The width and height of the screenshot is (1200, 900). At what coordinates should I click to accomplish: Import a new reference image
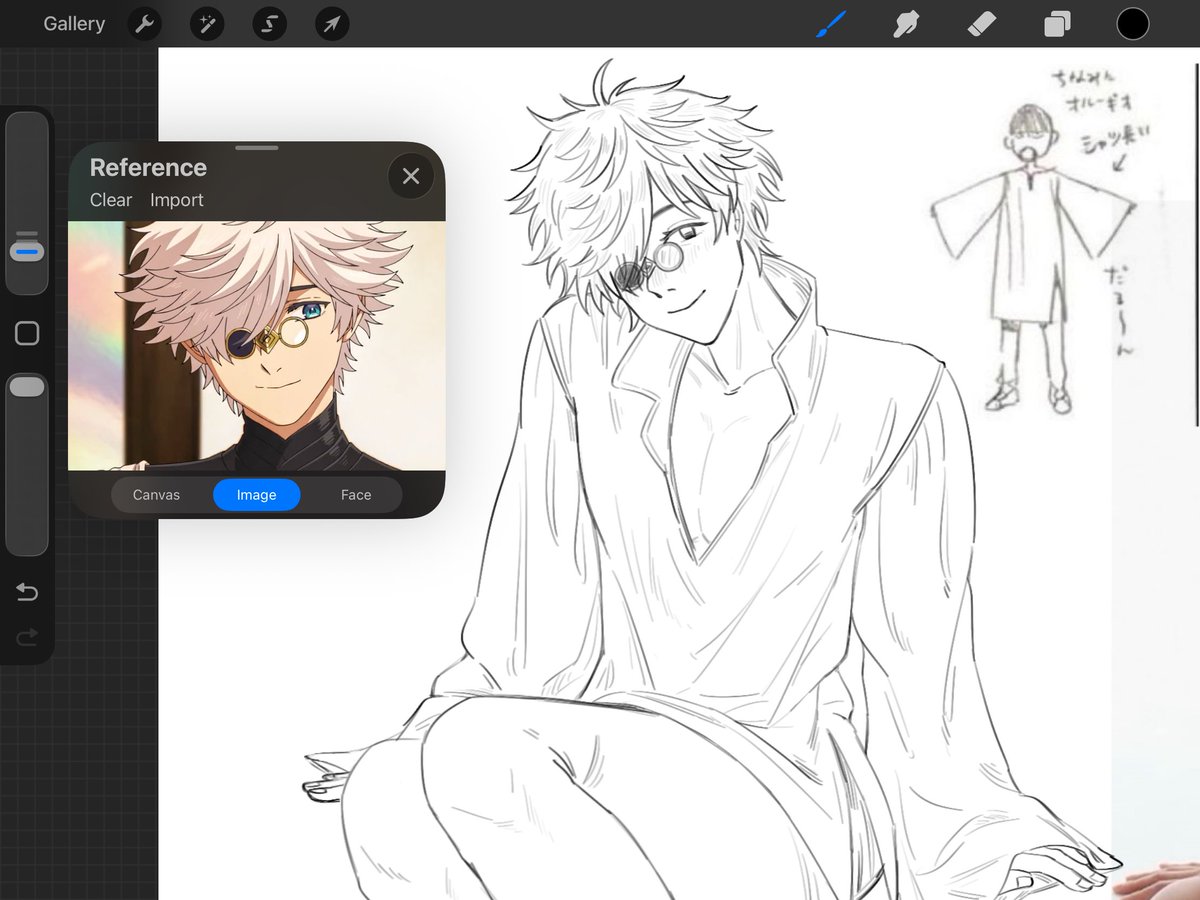point(177,200)
